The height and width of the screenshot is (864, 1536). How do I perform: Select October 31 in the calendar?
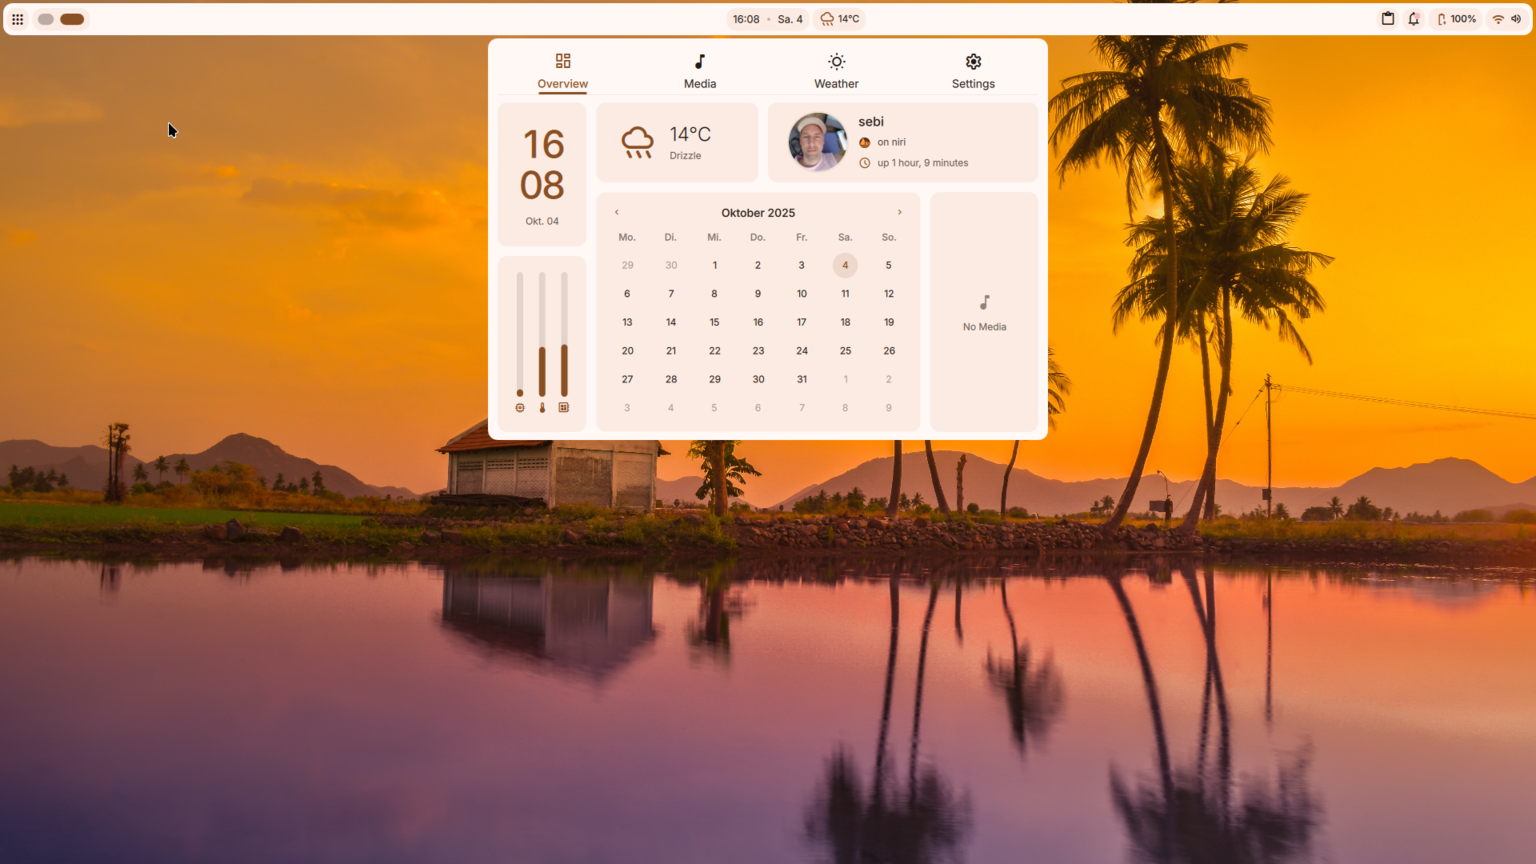[801, 379]
